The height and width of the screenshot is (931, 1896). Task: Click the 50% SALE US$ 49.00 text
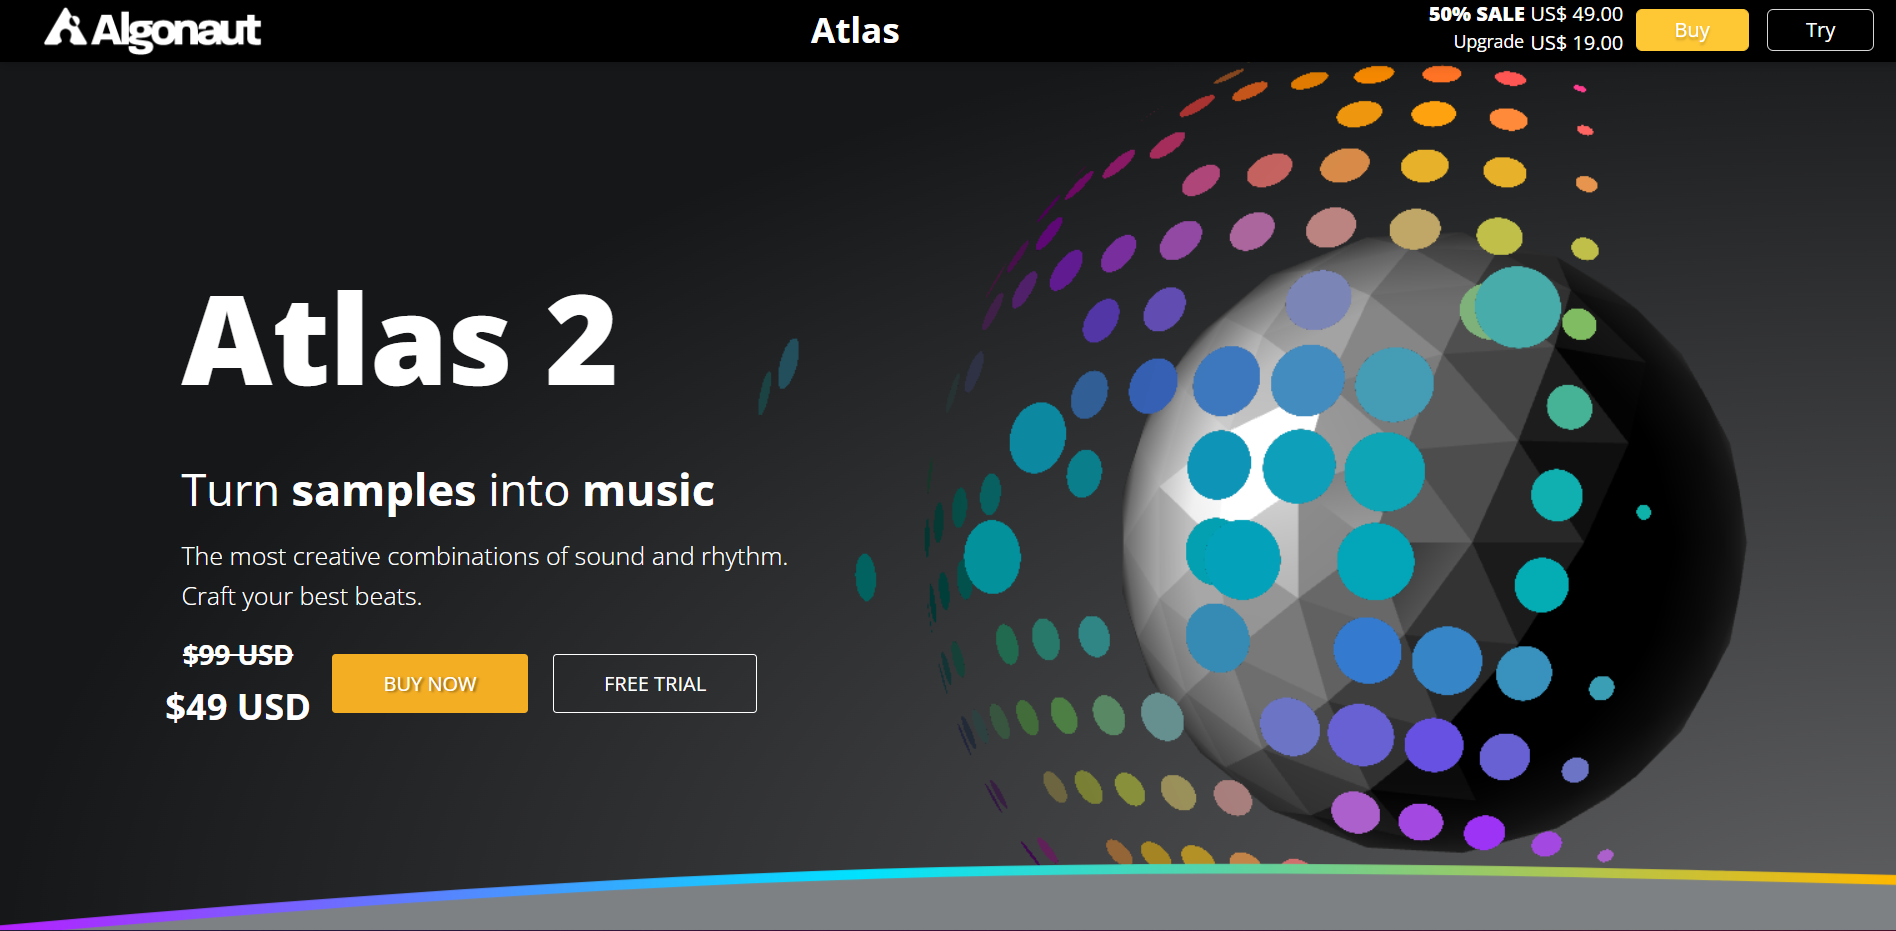click(x=1525, y=14)
